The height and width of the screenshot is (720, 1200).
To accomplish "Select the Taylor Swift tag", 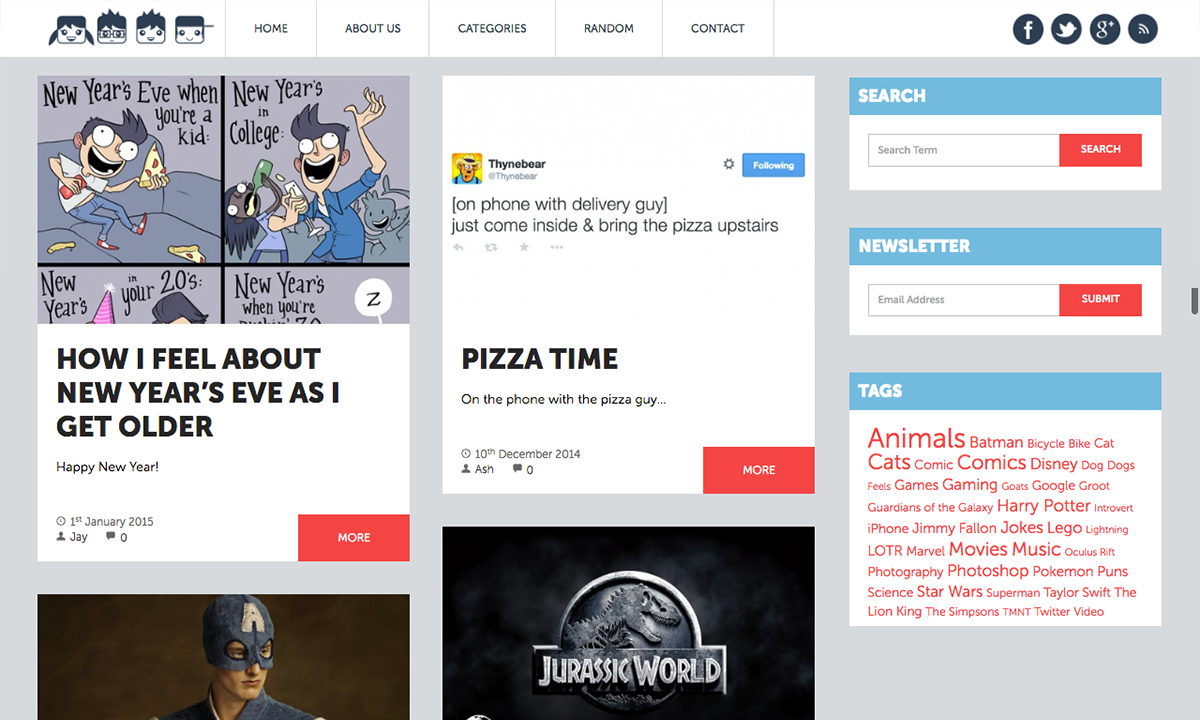I will click(1077, 592).
